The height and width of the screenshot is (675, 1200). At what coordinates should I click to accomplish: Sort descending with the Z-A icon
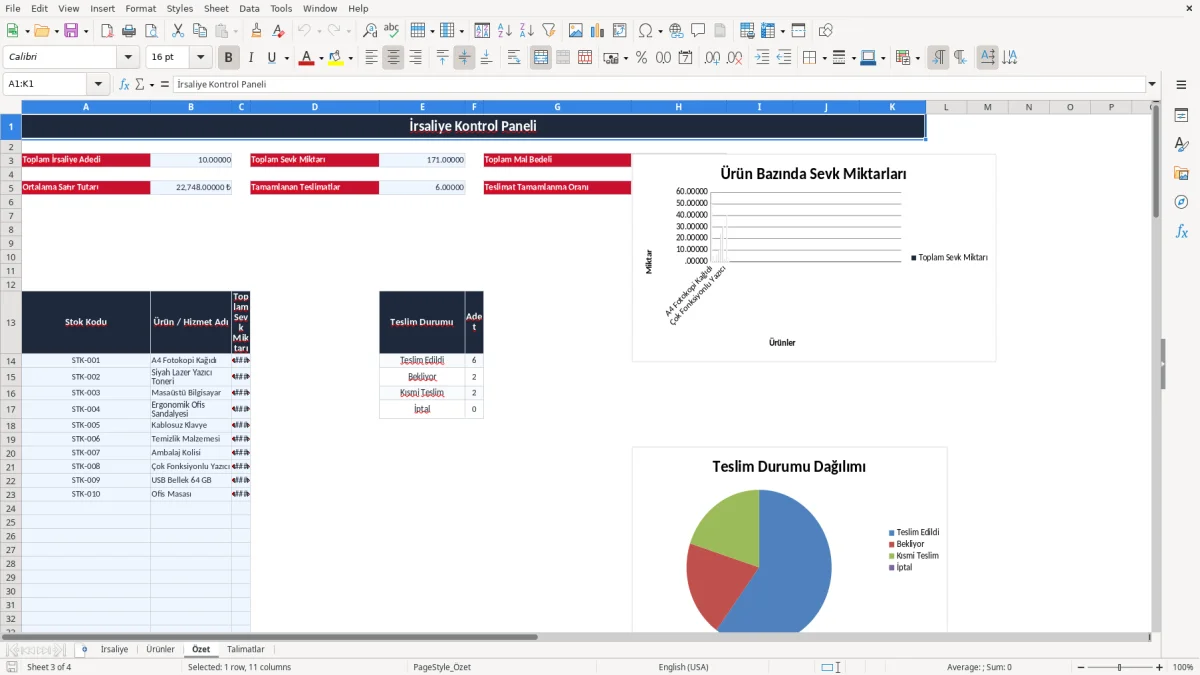[x=526, y=31]
